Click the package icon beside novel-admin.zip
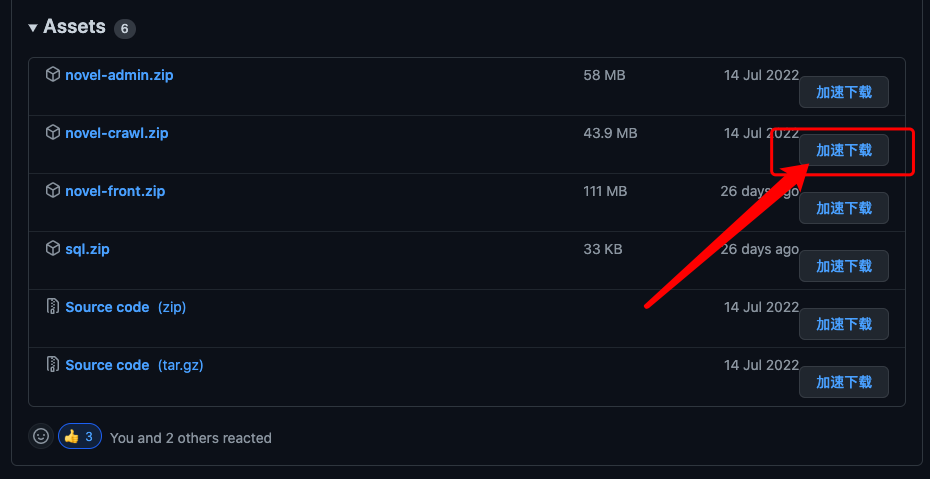930x479 pixels. point(53,75)
